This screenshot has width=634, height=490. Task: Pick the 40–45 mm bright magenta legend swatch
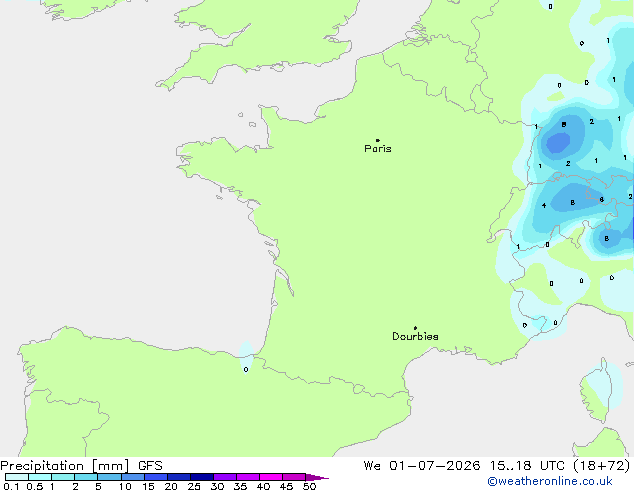pyautogui.click(x=271, y=477)
